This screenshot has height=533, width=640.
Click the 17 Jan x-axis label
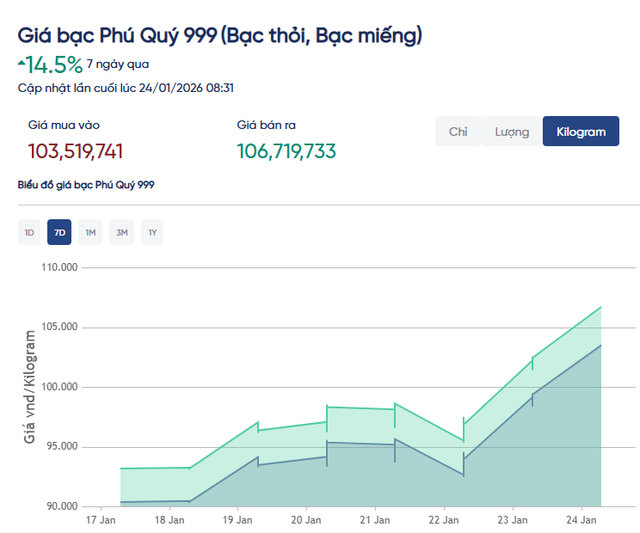pyautogui.click(x=100, y=520)
